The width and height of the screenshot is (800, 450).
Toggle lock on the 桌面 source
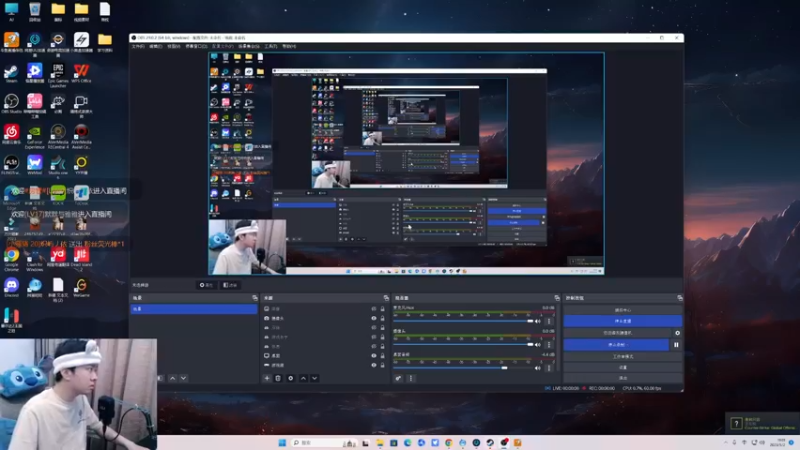382,356
